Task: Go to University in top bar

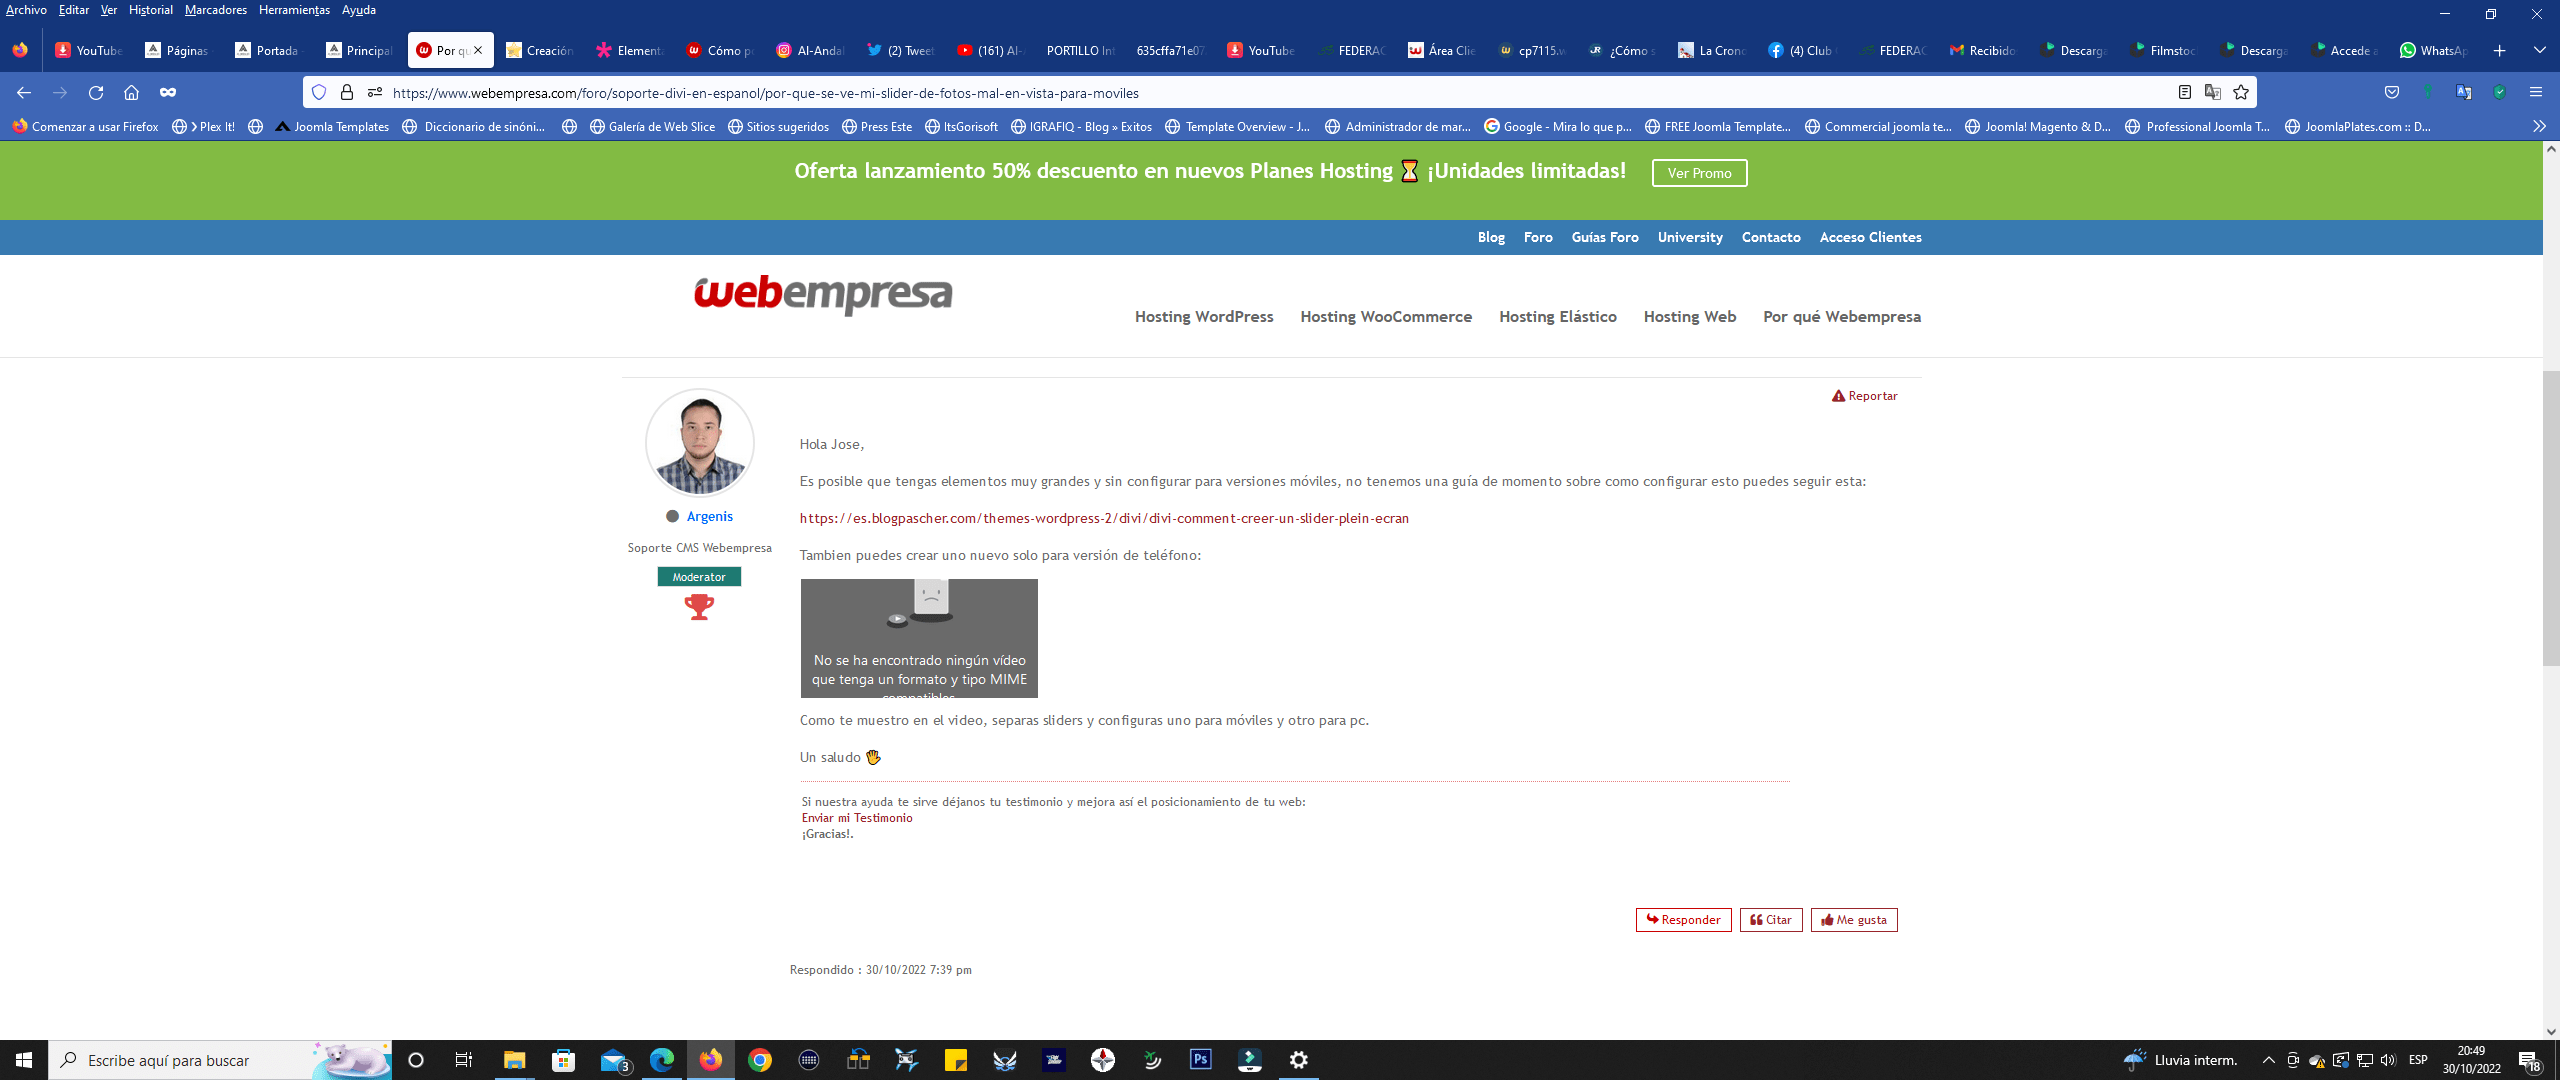Action: (1690, 237)
